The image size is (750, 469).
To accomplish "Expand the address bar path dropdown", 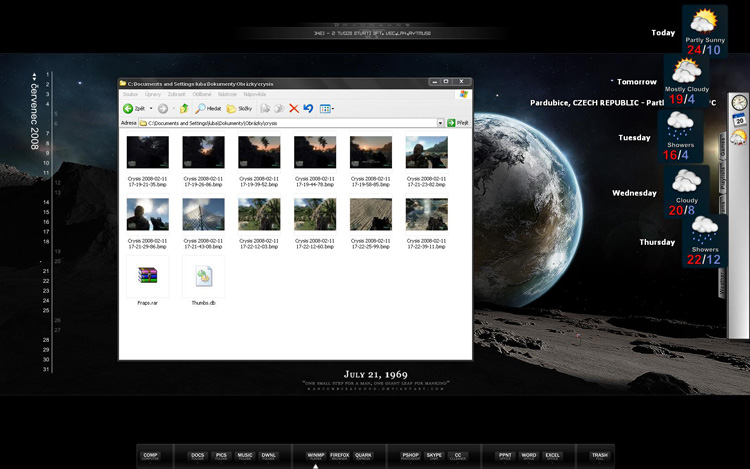I will 440,123.
